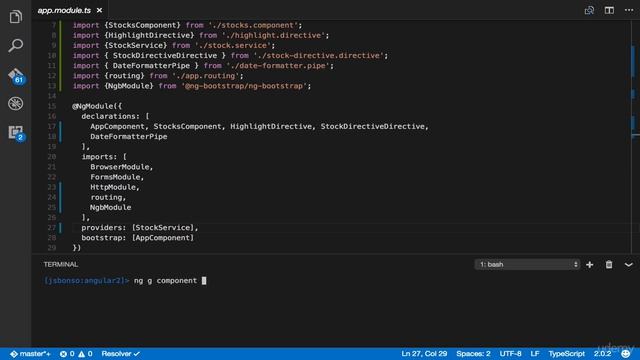Viewport: 640px width, 360px height.
Task: Split the editor
Action: coord(609,10)
